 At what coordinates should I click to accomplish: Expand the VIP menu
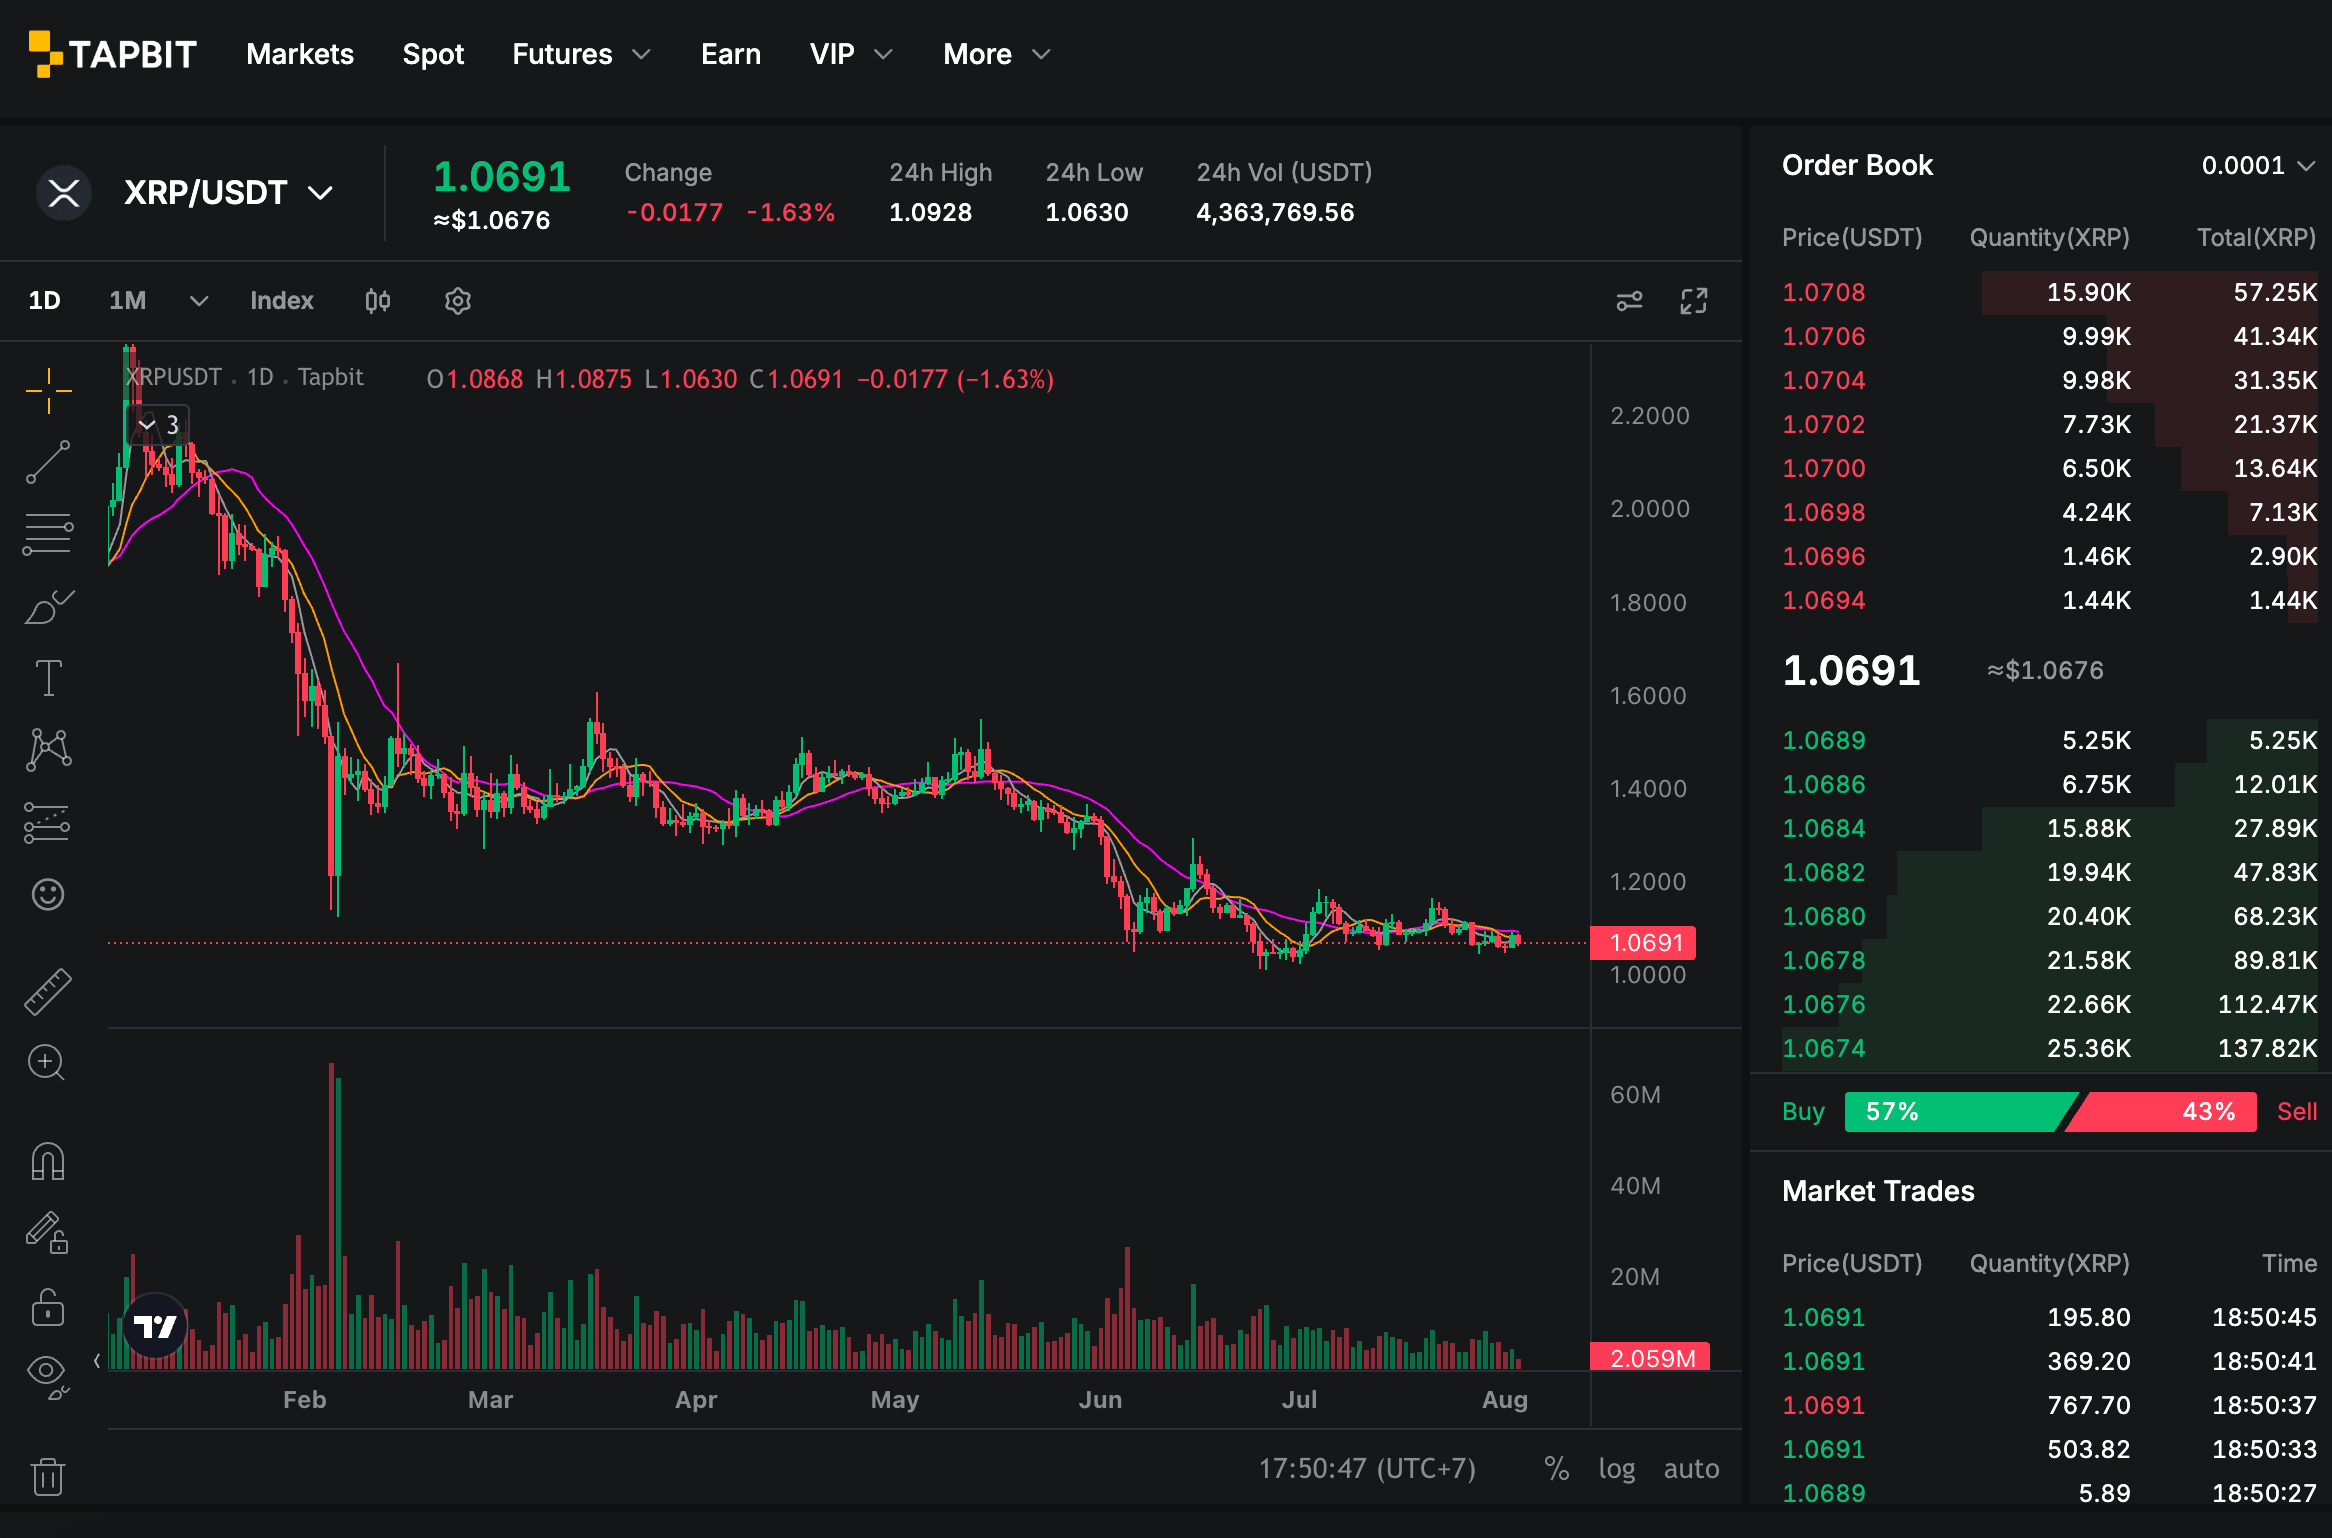851,54
